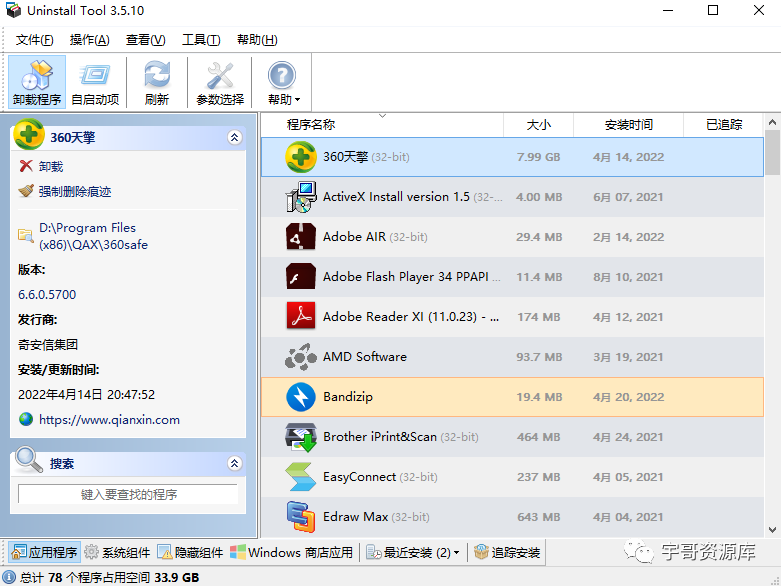Image resolution: width=781 pixels, height=586 pixels.
Task: Click the Edraw Max program icon
Action: pyautogui.click(x=300, y=516)
